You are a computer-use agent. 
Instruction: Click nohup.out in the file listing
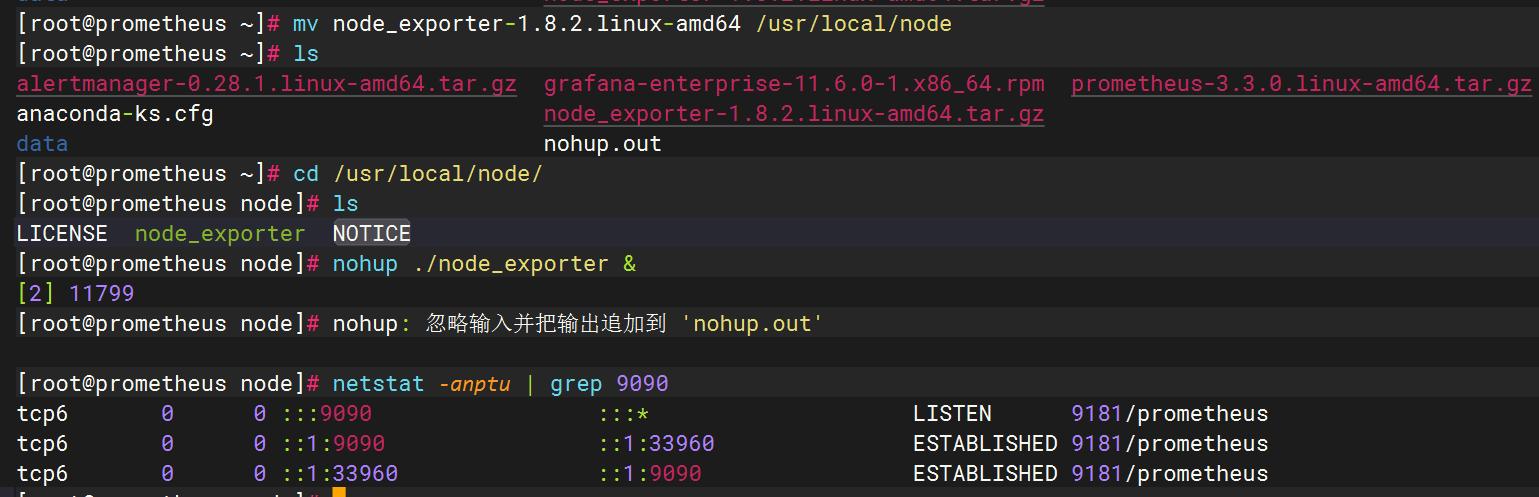click(x=603, y=144)
